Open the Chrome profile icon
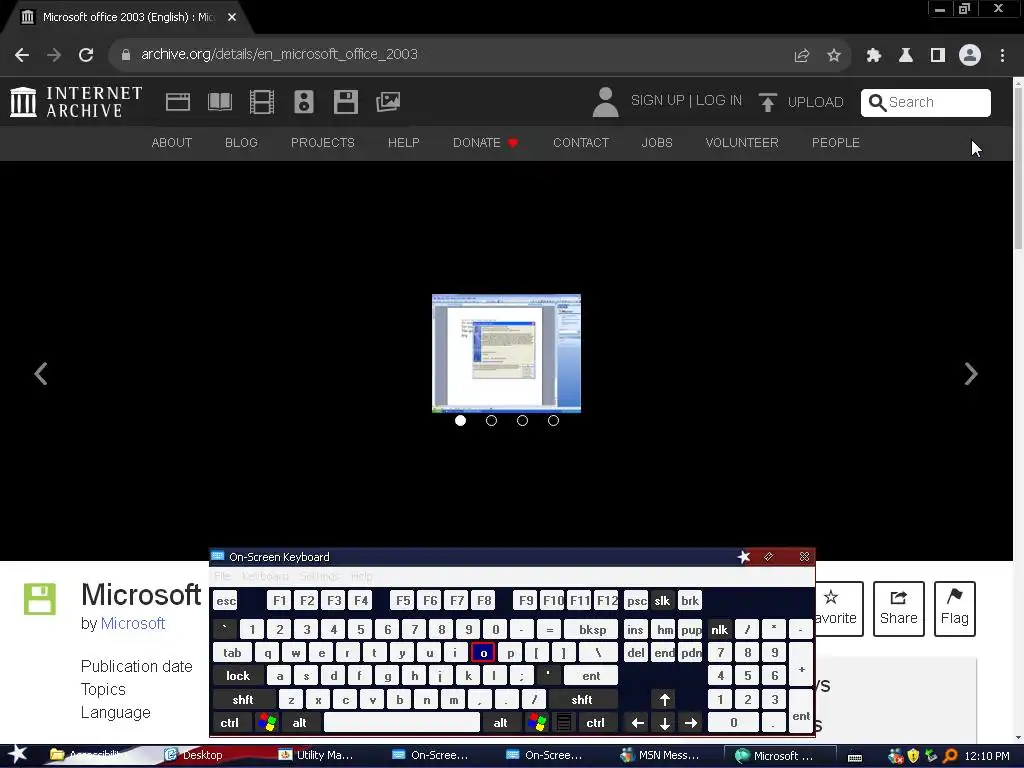This screenshot has width=1024, height=768. click(x=970, y=55)
